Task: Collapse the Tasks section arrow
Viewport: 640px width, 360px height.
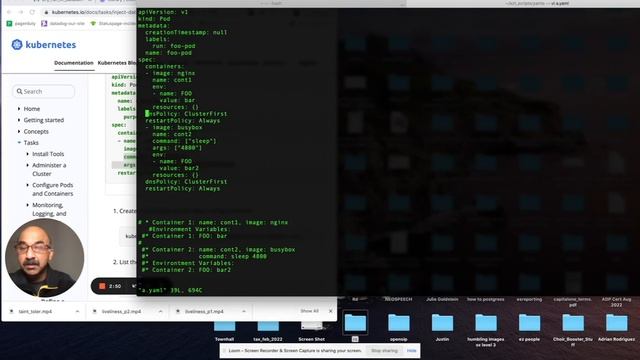Action: 19,142
